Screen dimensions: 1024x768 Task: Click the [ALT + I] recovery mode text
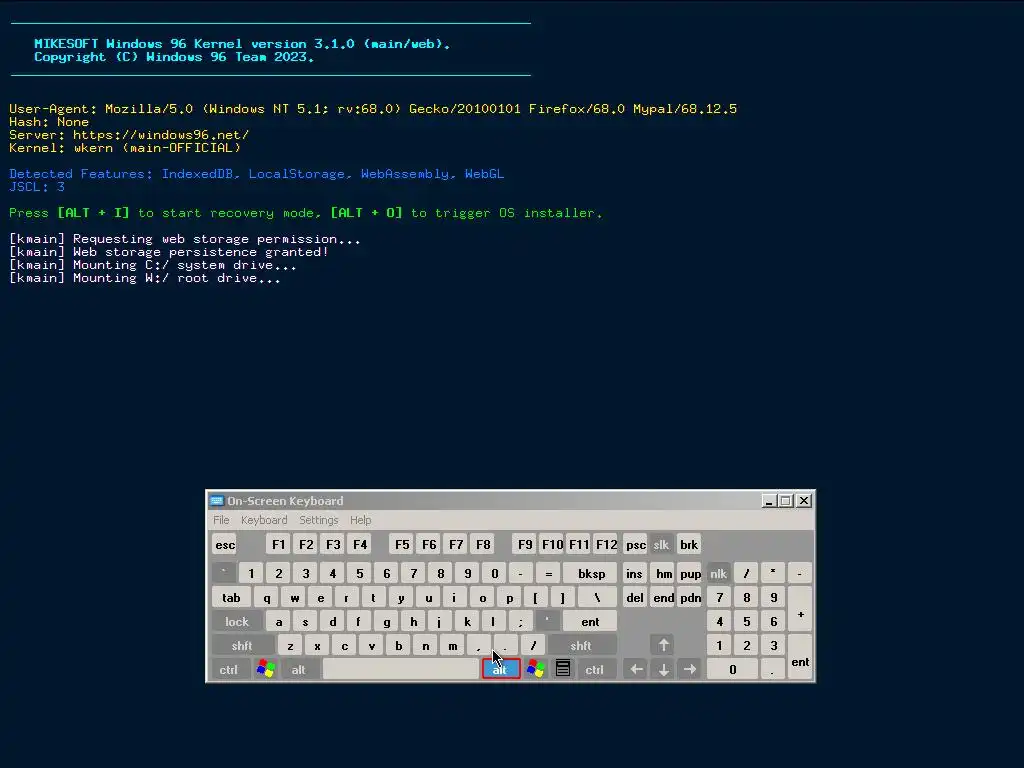click(93, 213)
